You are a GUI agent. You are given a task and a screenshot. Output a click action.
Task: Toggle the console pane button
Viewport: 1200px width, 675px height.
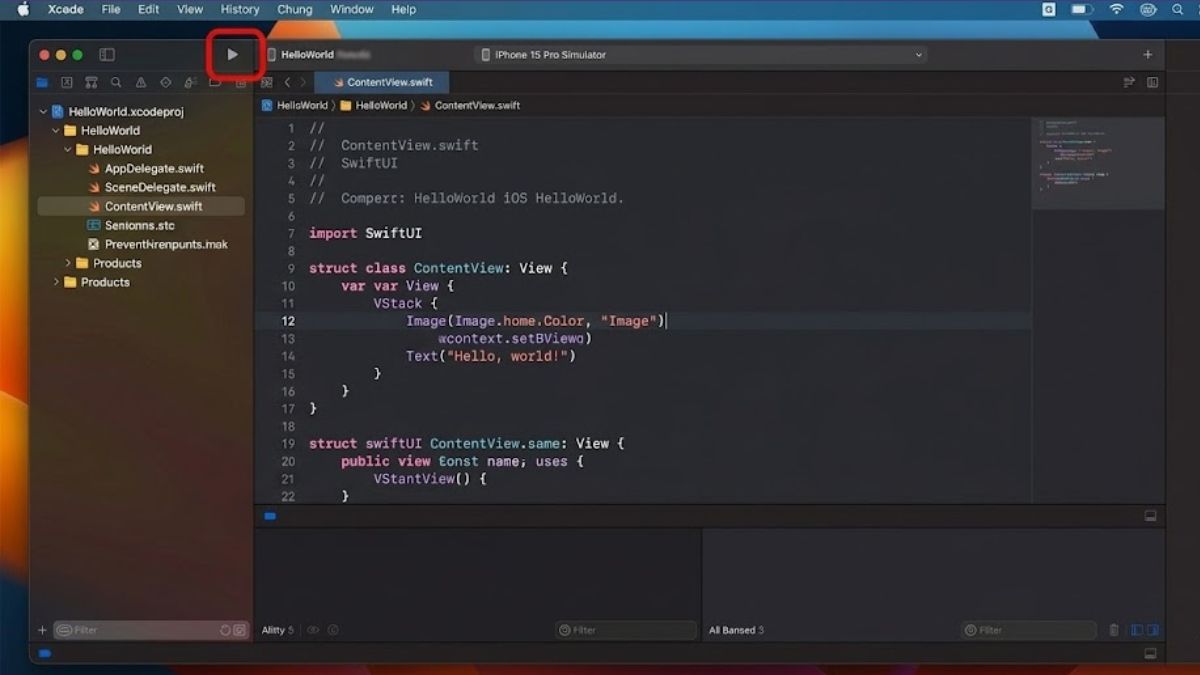[x=1152, y=630]
